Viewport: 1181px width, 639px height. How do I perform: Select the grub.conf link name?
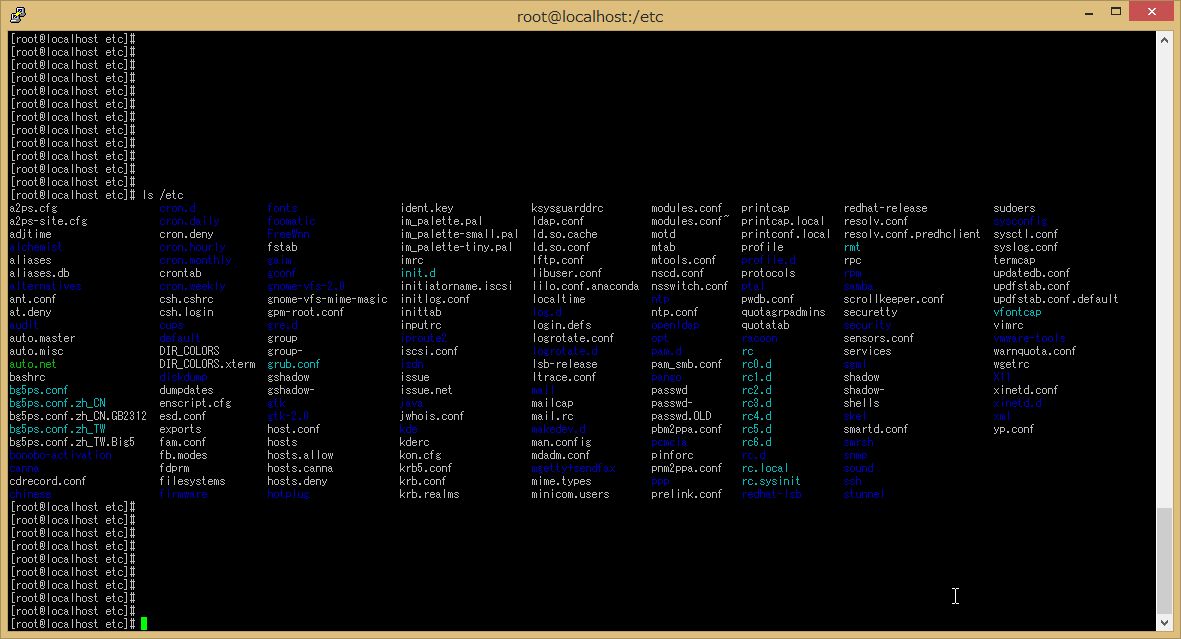294,364
